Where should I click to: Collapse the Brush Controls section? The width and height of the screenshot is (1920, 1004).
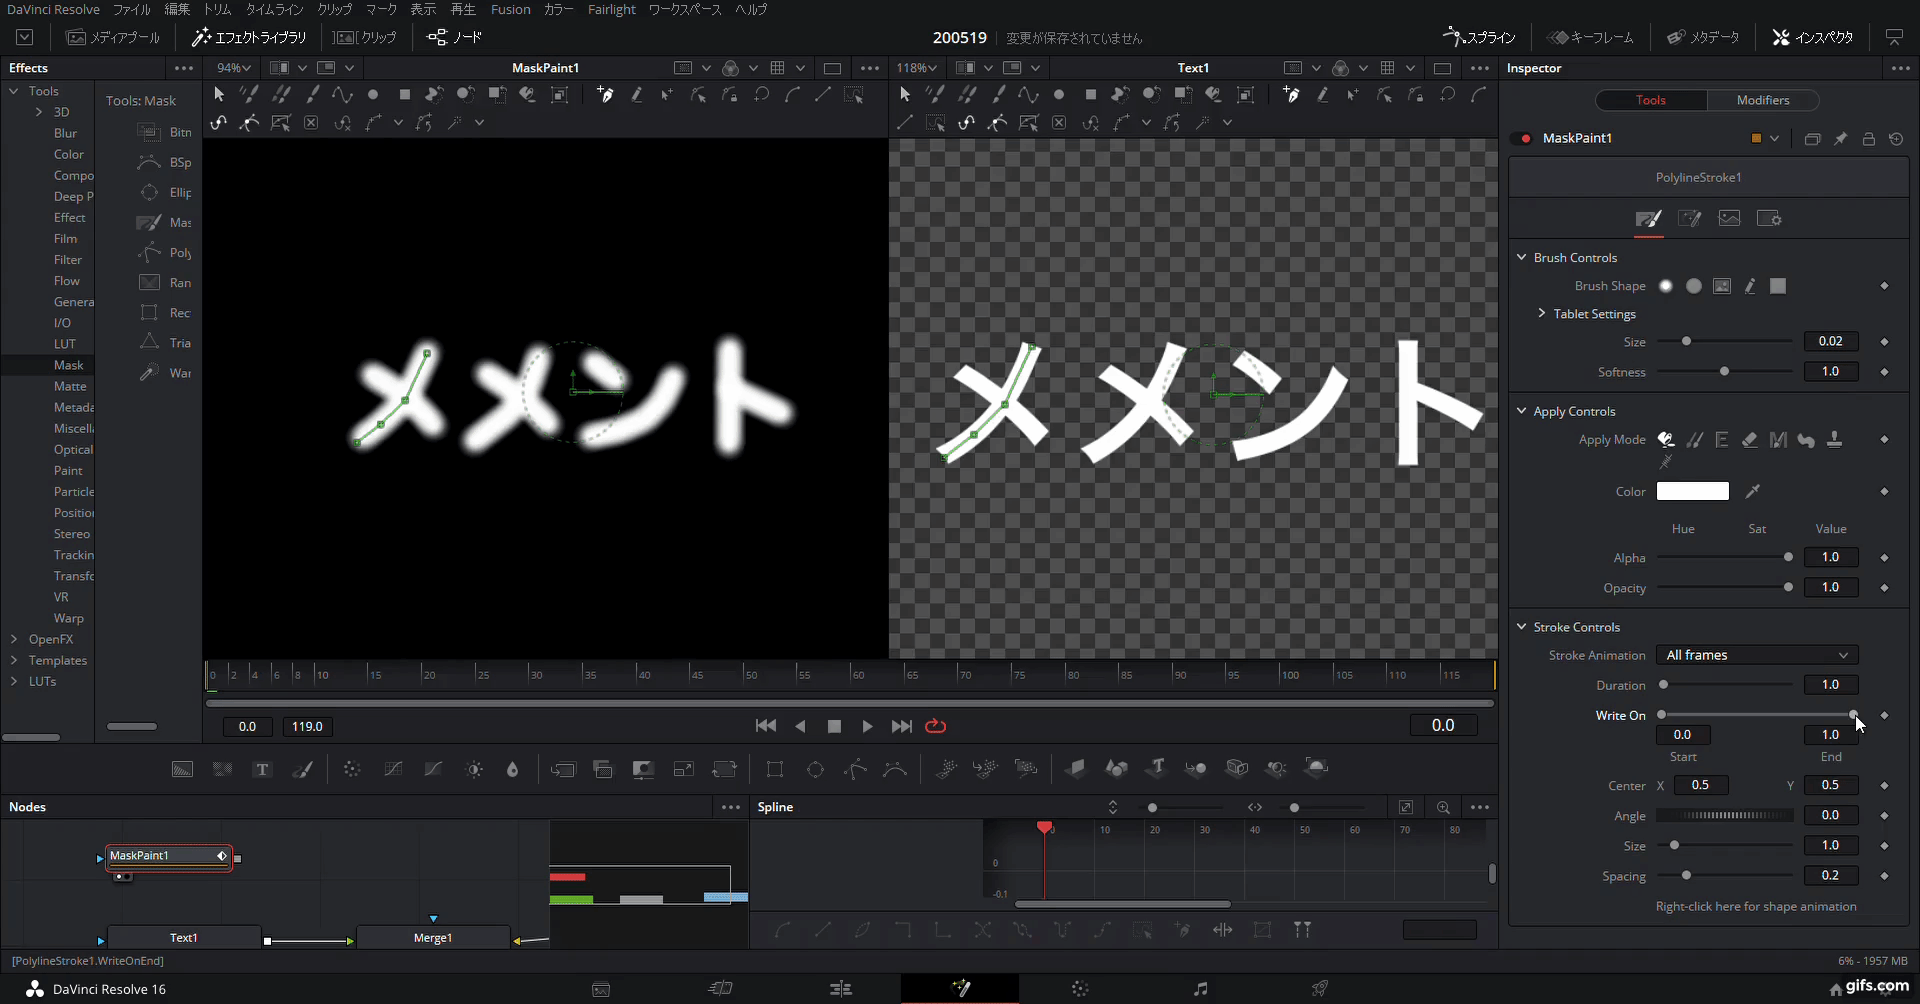(x=1521, y=257)
